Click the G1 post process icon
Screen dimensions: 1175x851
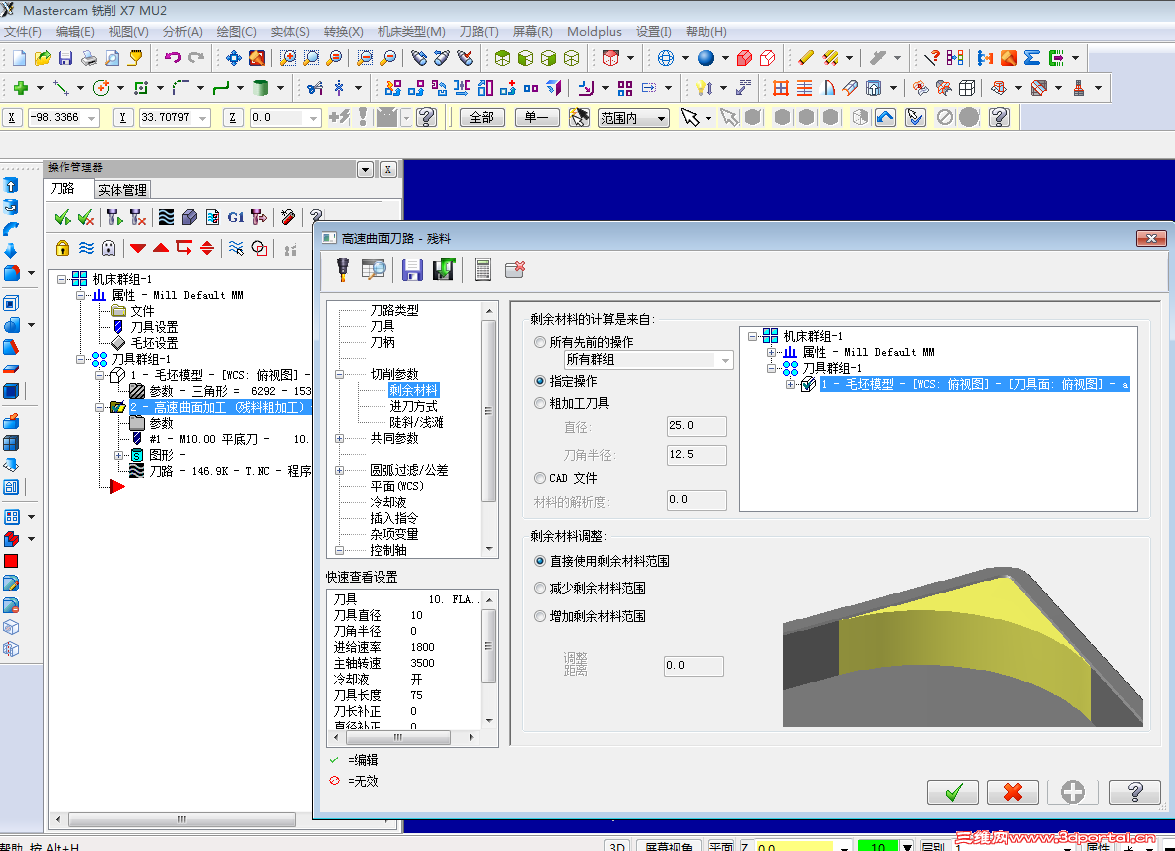coord(236,217)
